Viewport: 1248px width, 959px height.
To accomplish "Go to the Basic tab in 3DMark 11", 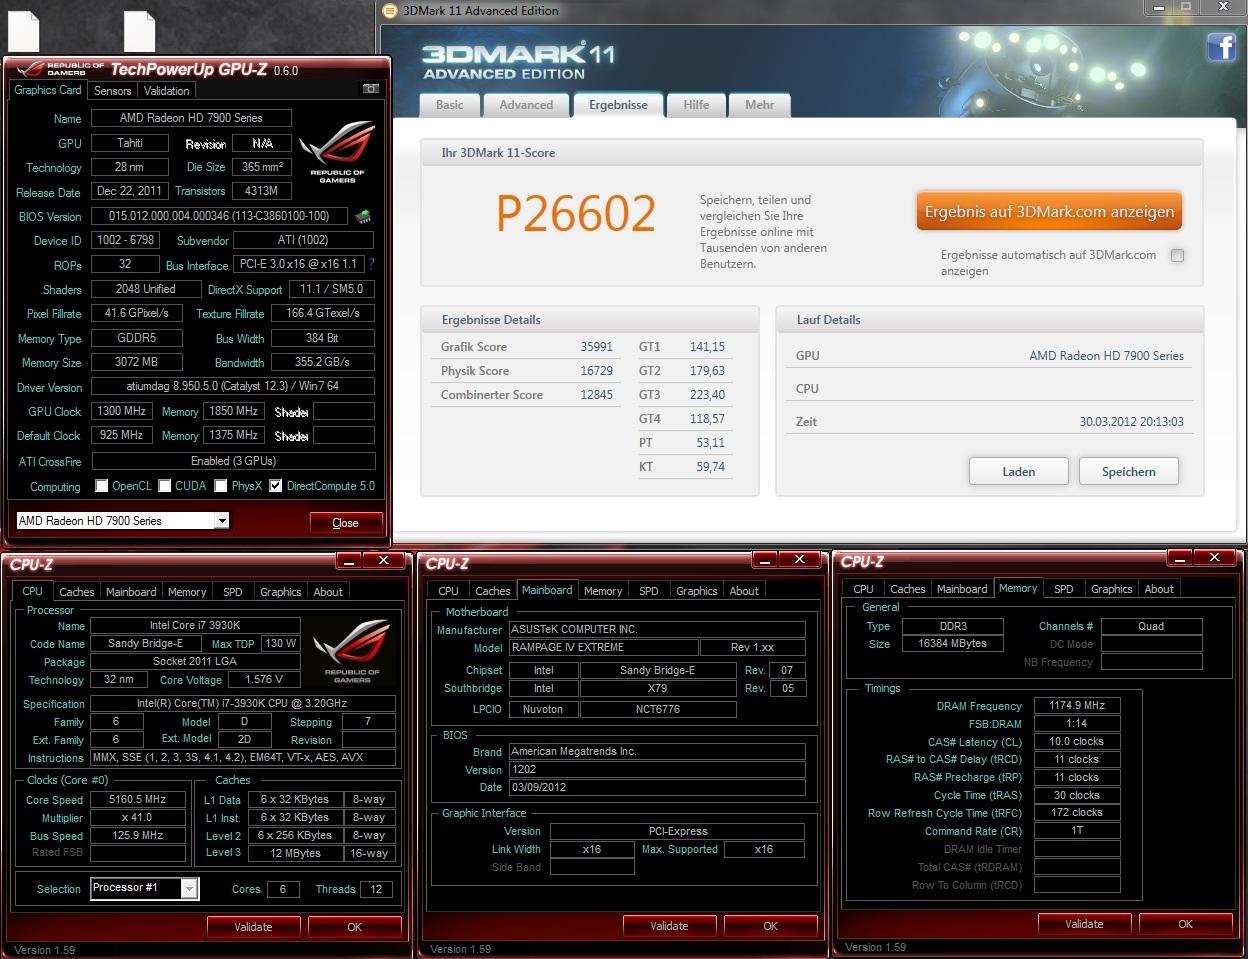I will pos(450,105).
